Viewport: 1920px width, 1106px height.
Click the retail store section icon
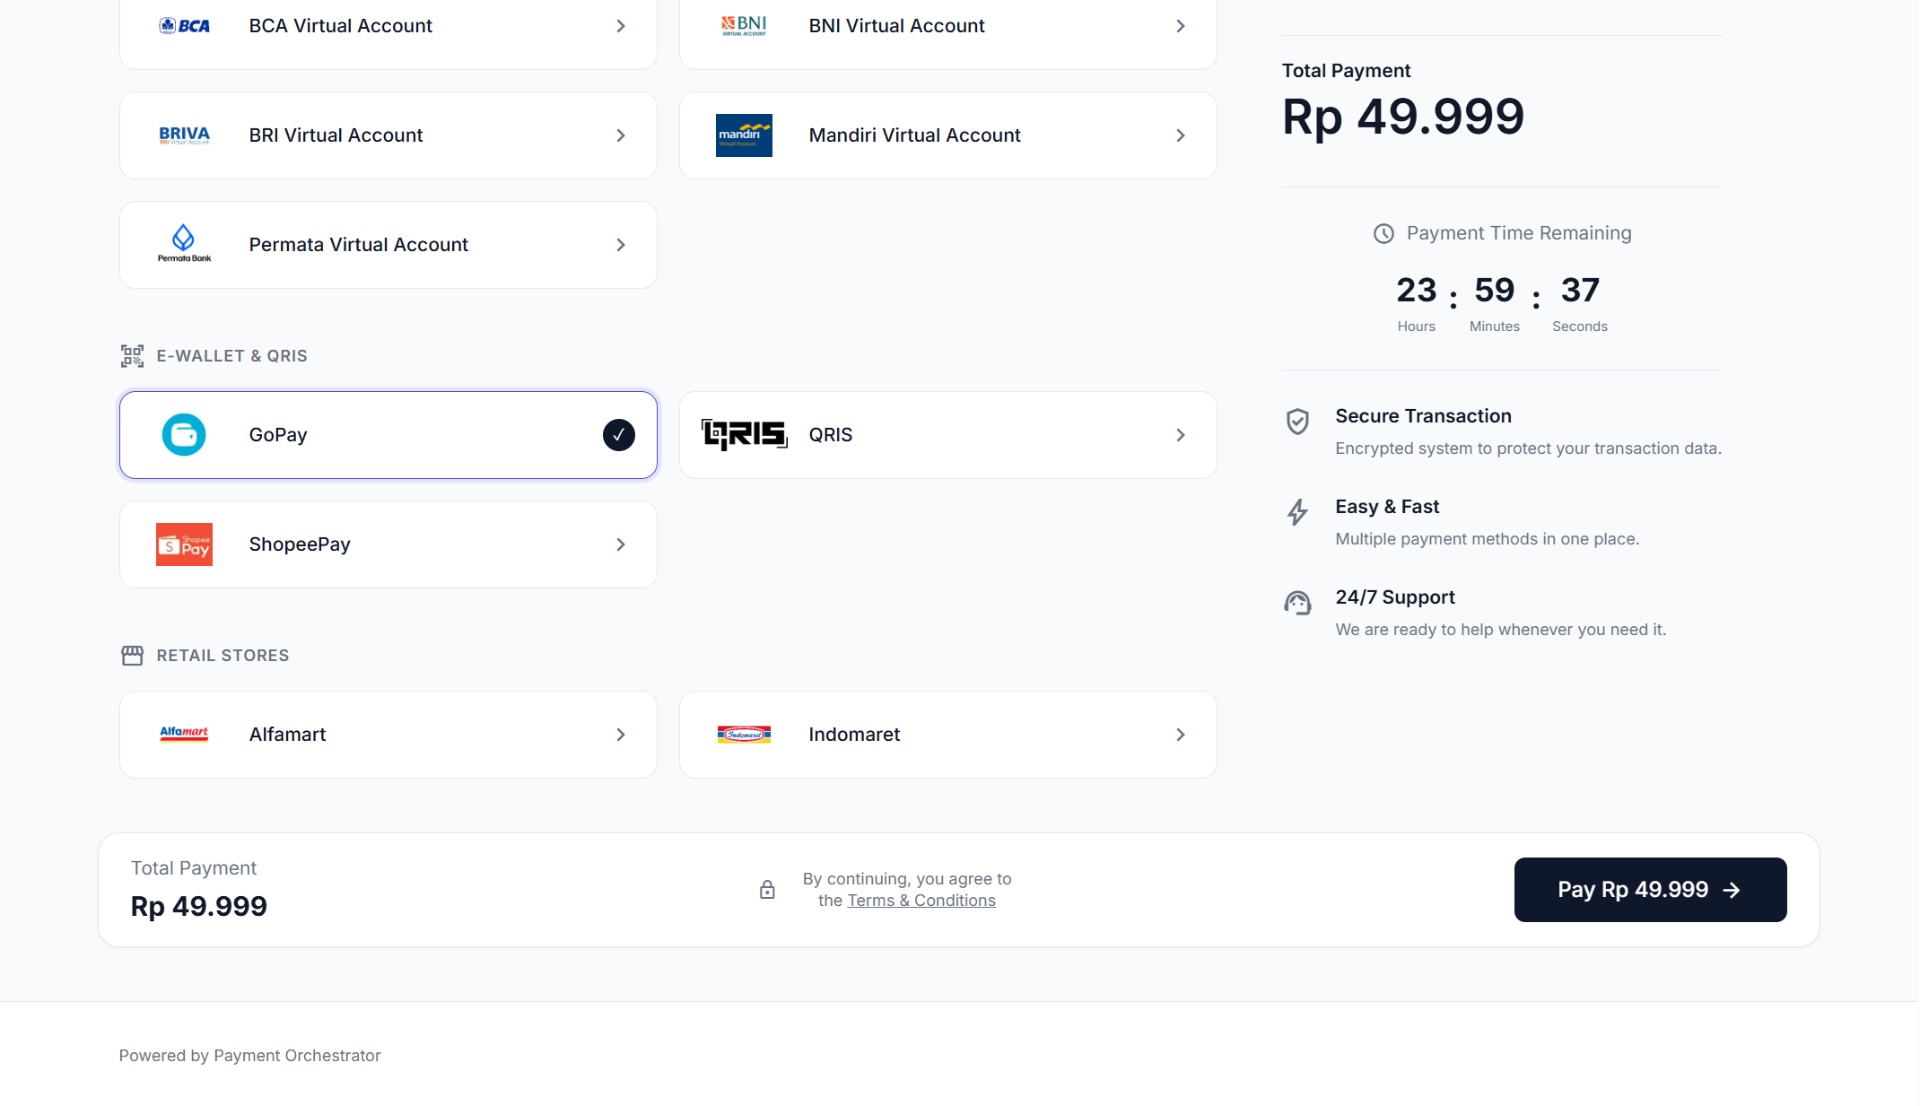(132, 656)
